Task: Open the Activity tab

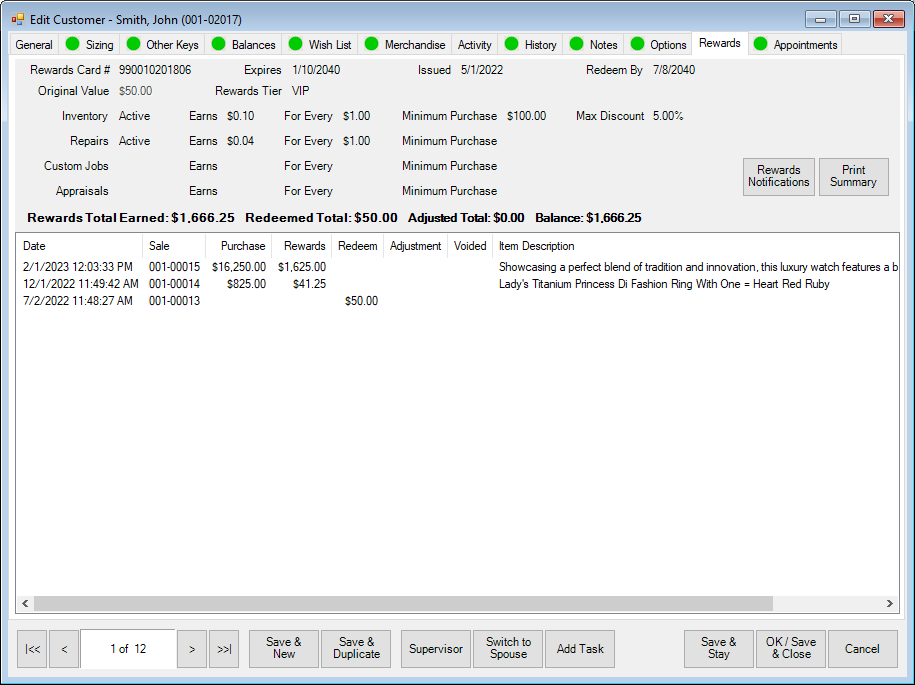Action: coord(474,45)
